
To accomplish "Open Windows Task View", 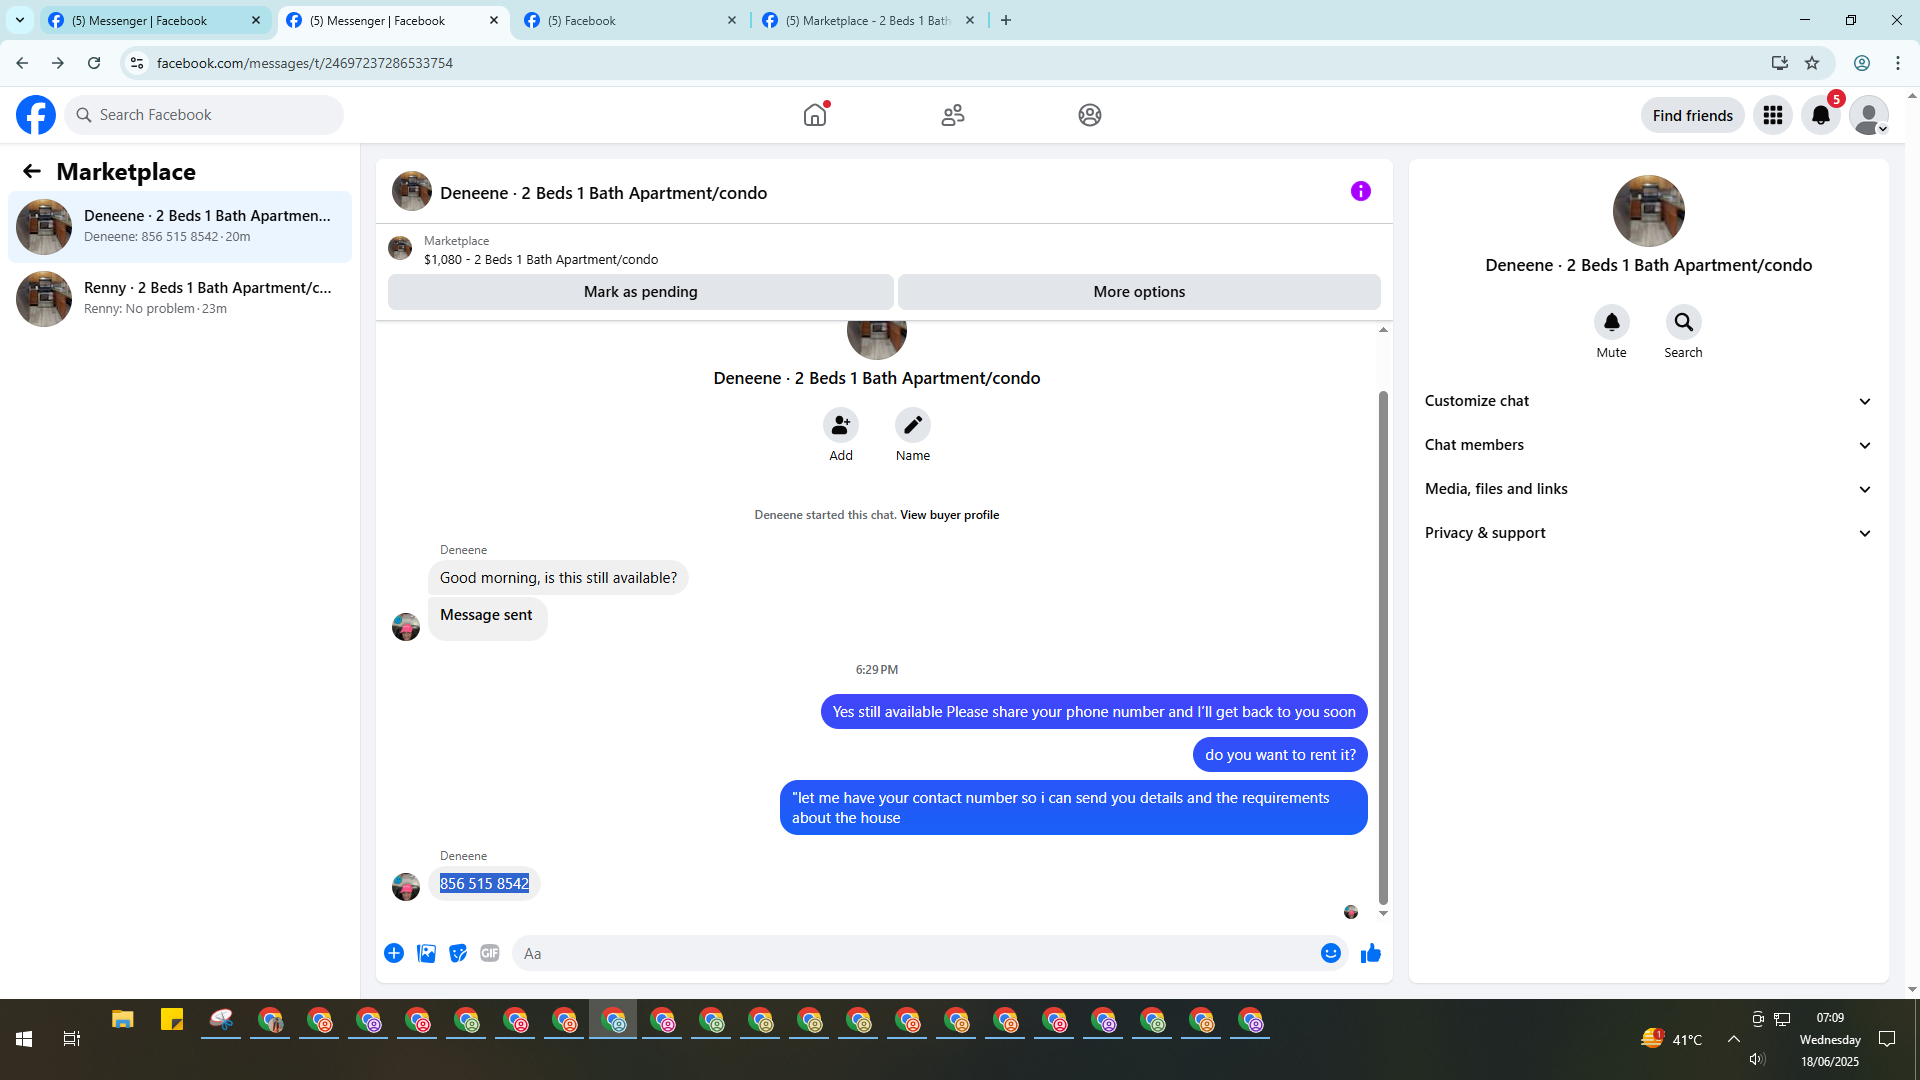I will [x=72, y=1039].
